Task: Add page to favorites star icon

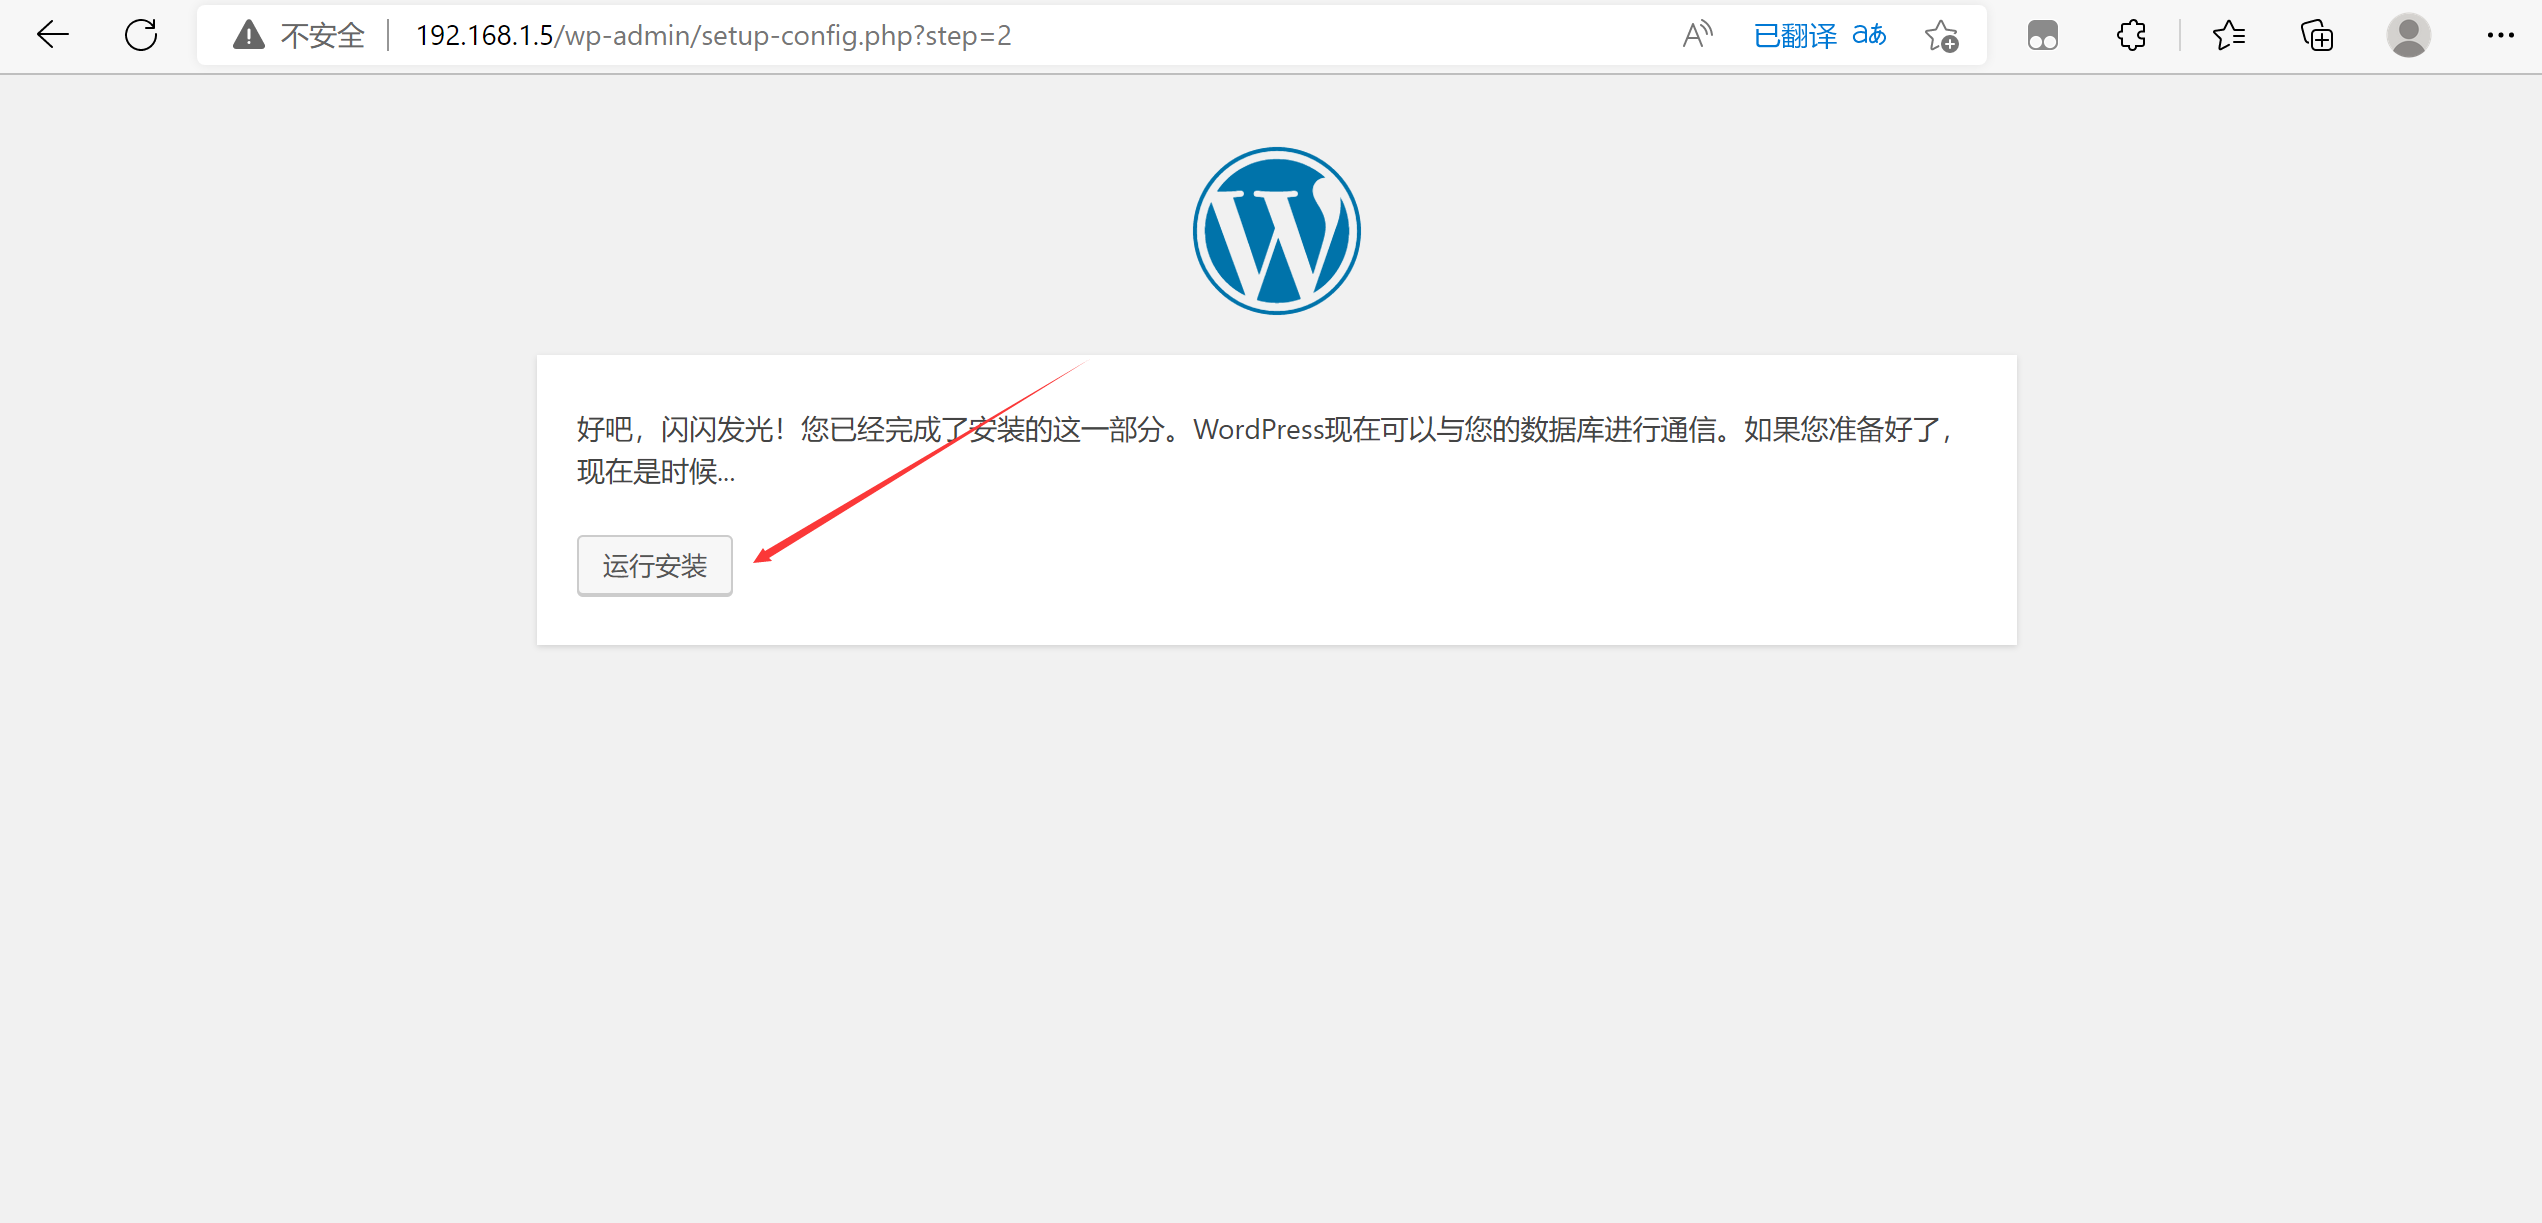Action: coord(1941,35)
